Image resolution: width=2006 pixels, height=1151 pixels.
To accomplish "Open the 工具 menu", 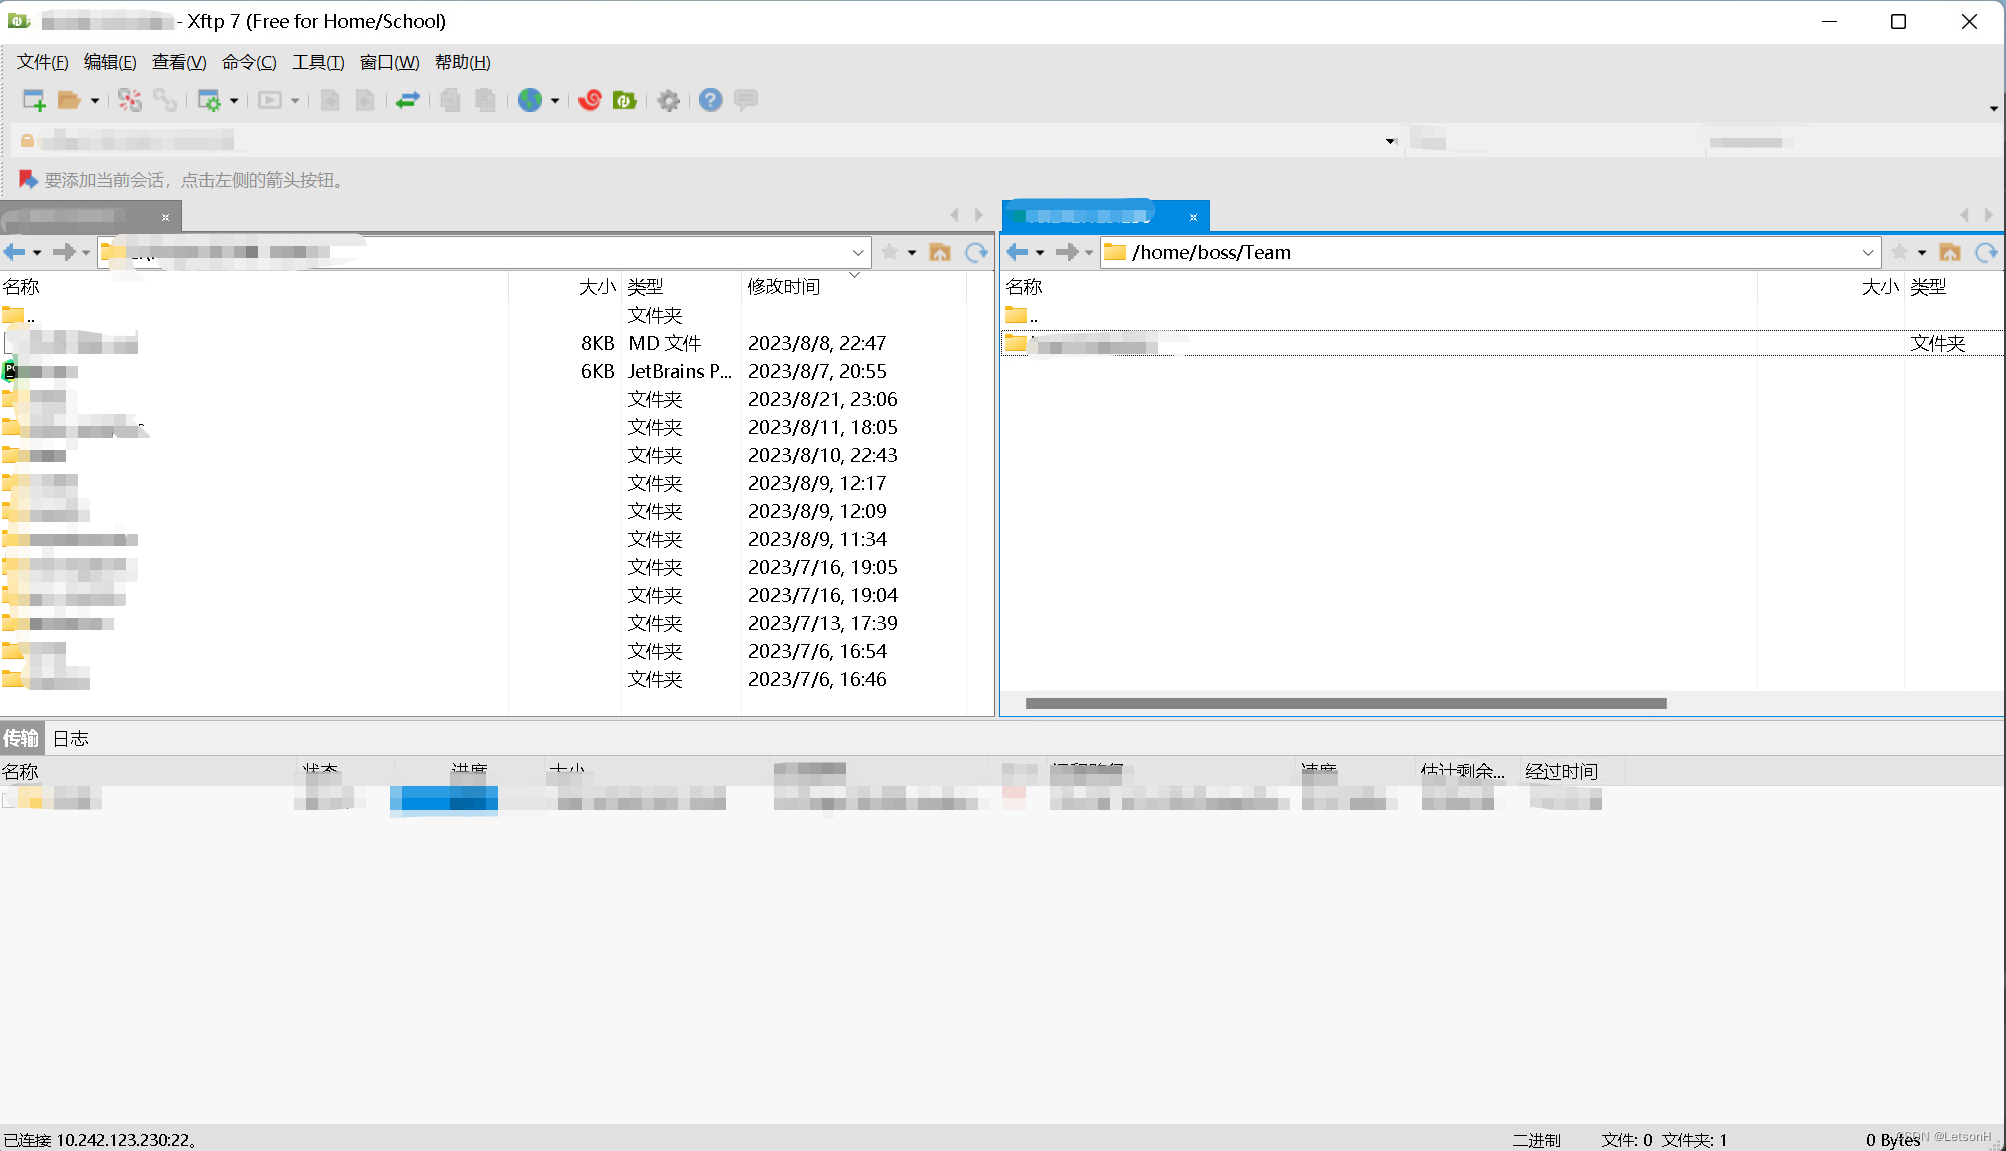I will point(318,62).
